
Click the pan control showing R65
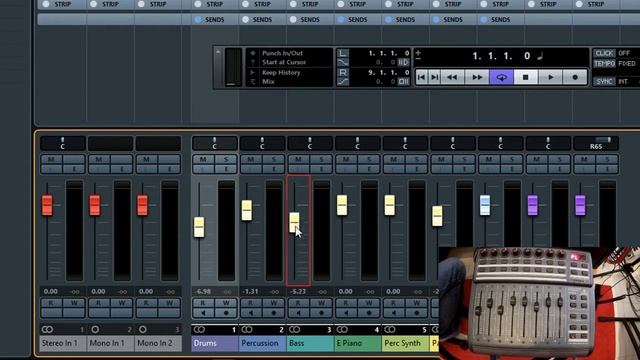[x=596, y=144]
